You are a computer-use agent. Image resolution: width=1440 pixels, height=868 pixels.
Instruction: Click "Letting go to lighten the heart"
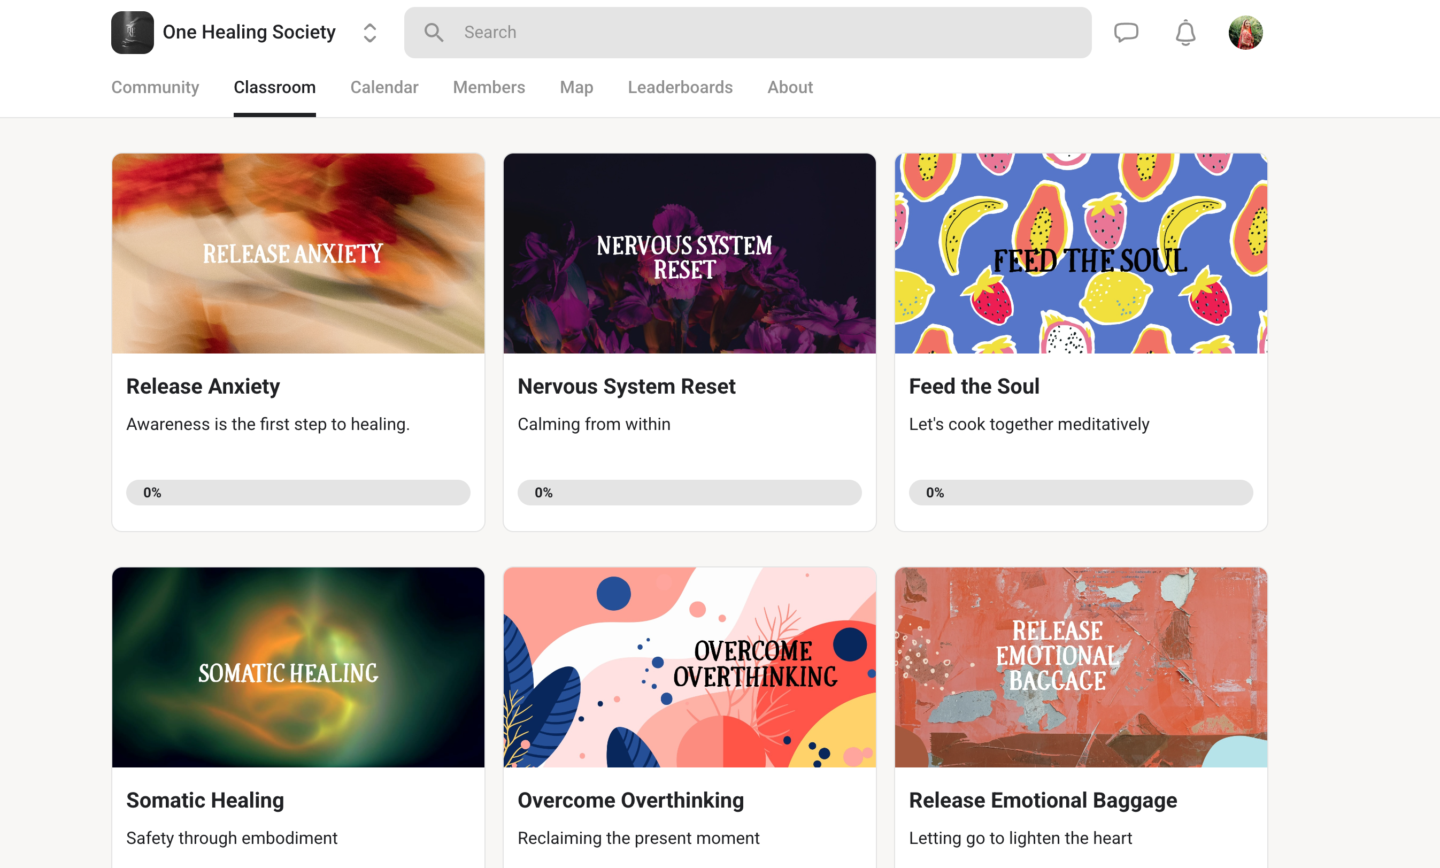click(1021, 838)
